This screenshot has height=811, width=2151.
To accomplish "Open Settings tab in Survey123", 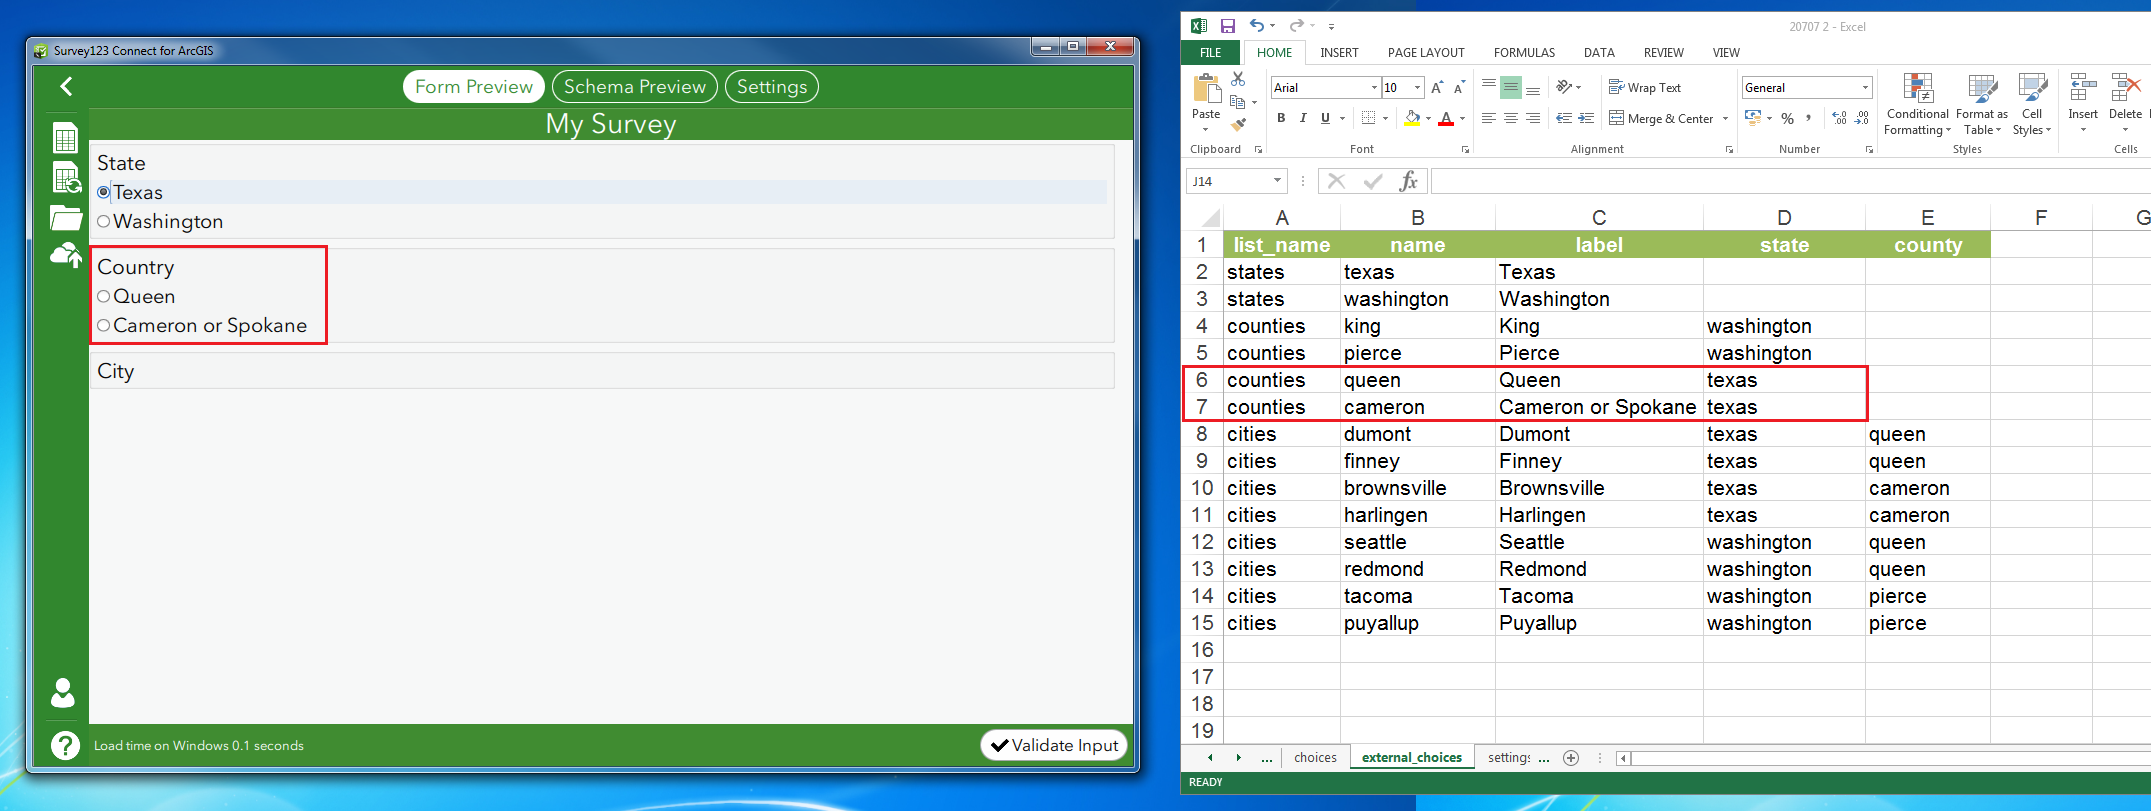I will point(772,87).
